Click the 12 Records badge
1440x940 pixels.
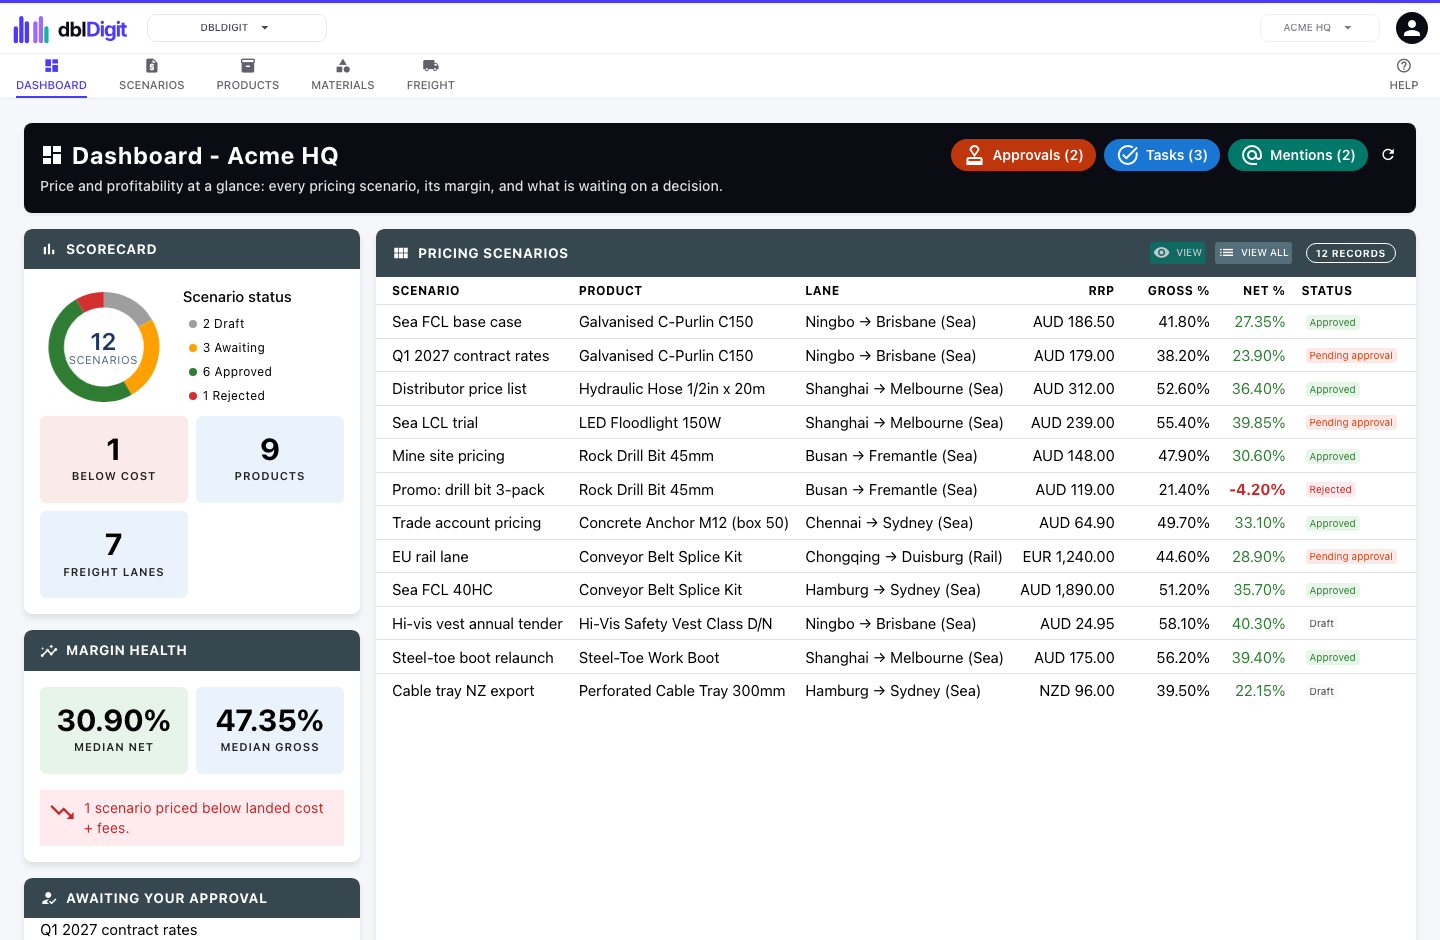(x=1351, y=253)
